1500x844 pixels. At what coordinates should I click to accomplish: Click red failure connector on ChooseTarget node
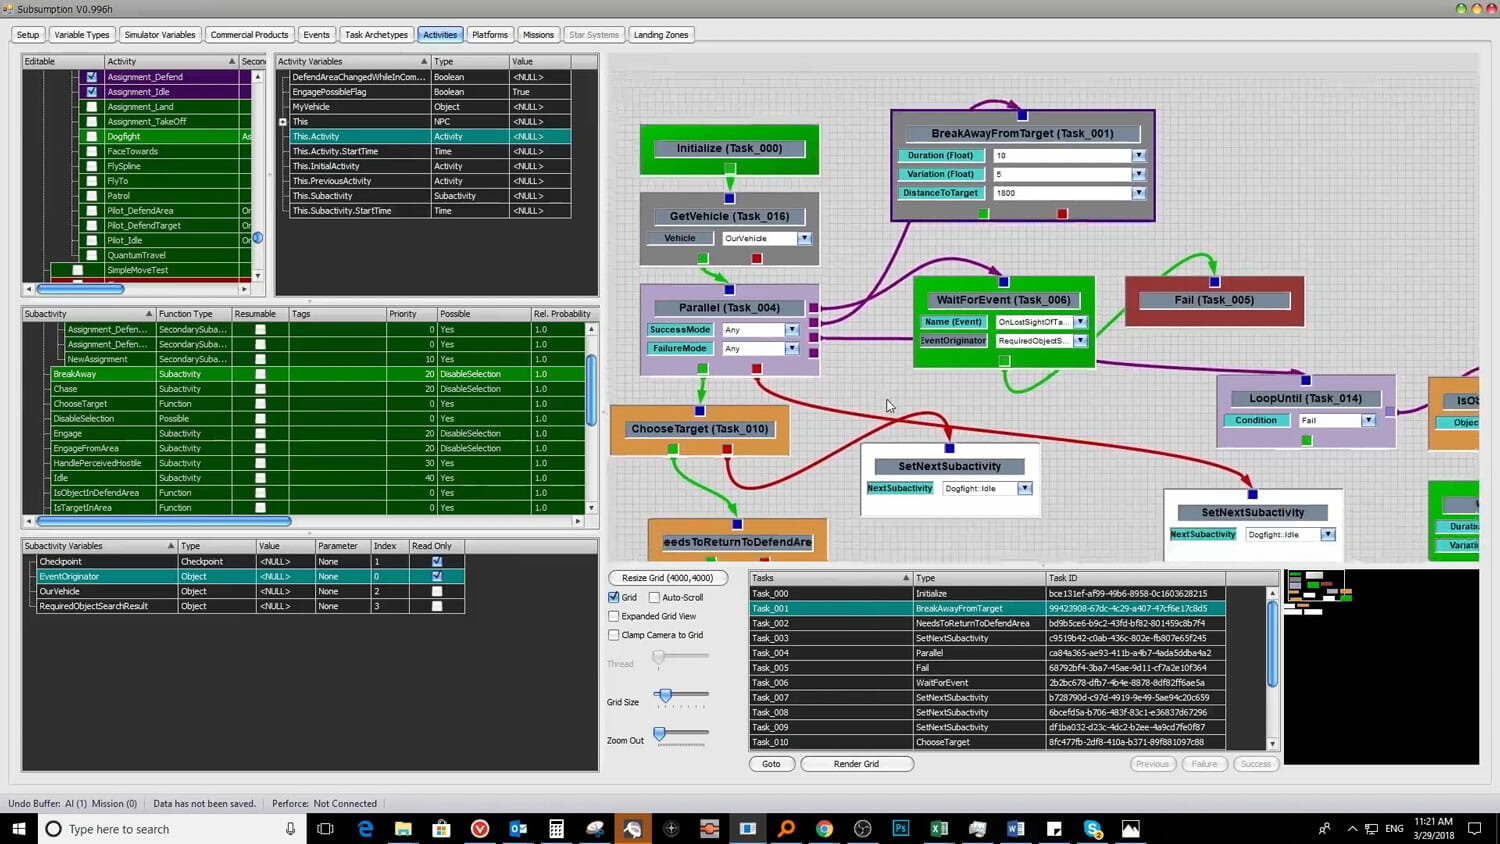click(727, 449)
